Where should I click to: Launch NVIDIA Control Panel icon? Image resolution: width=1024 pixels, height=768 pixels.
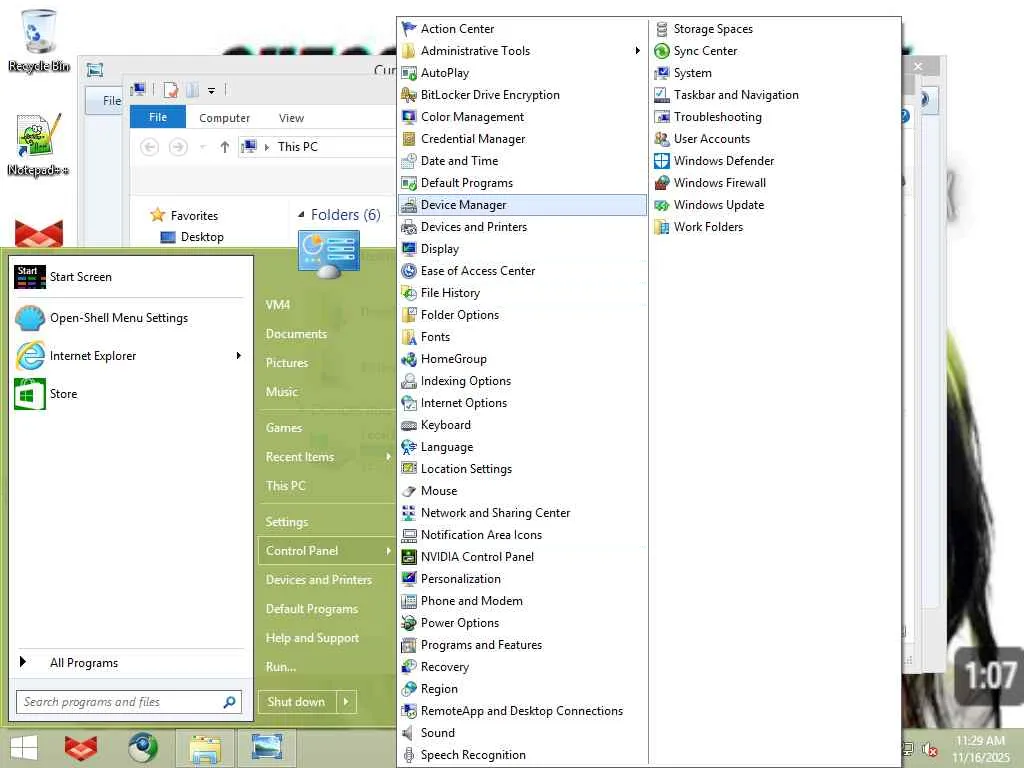(x=409, y=557)
